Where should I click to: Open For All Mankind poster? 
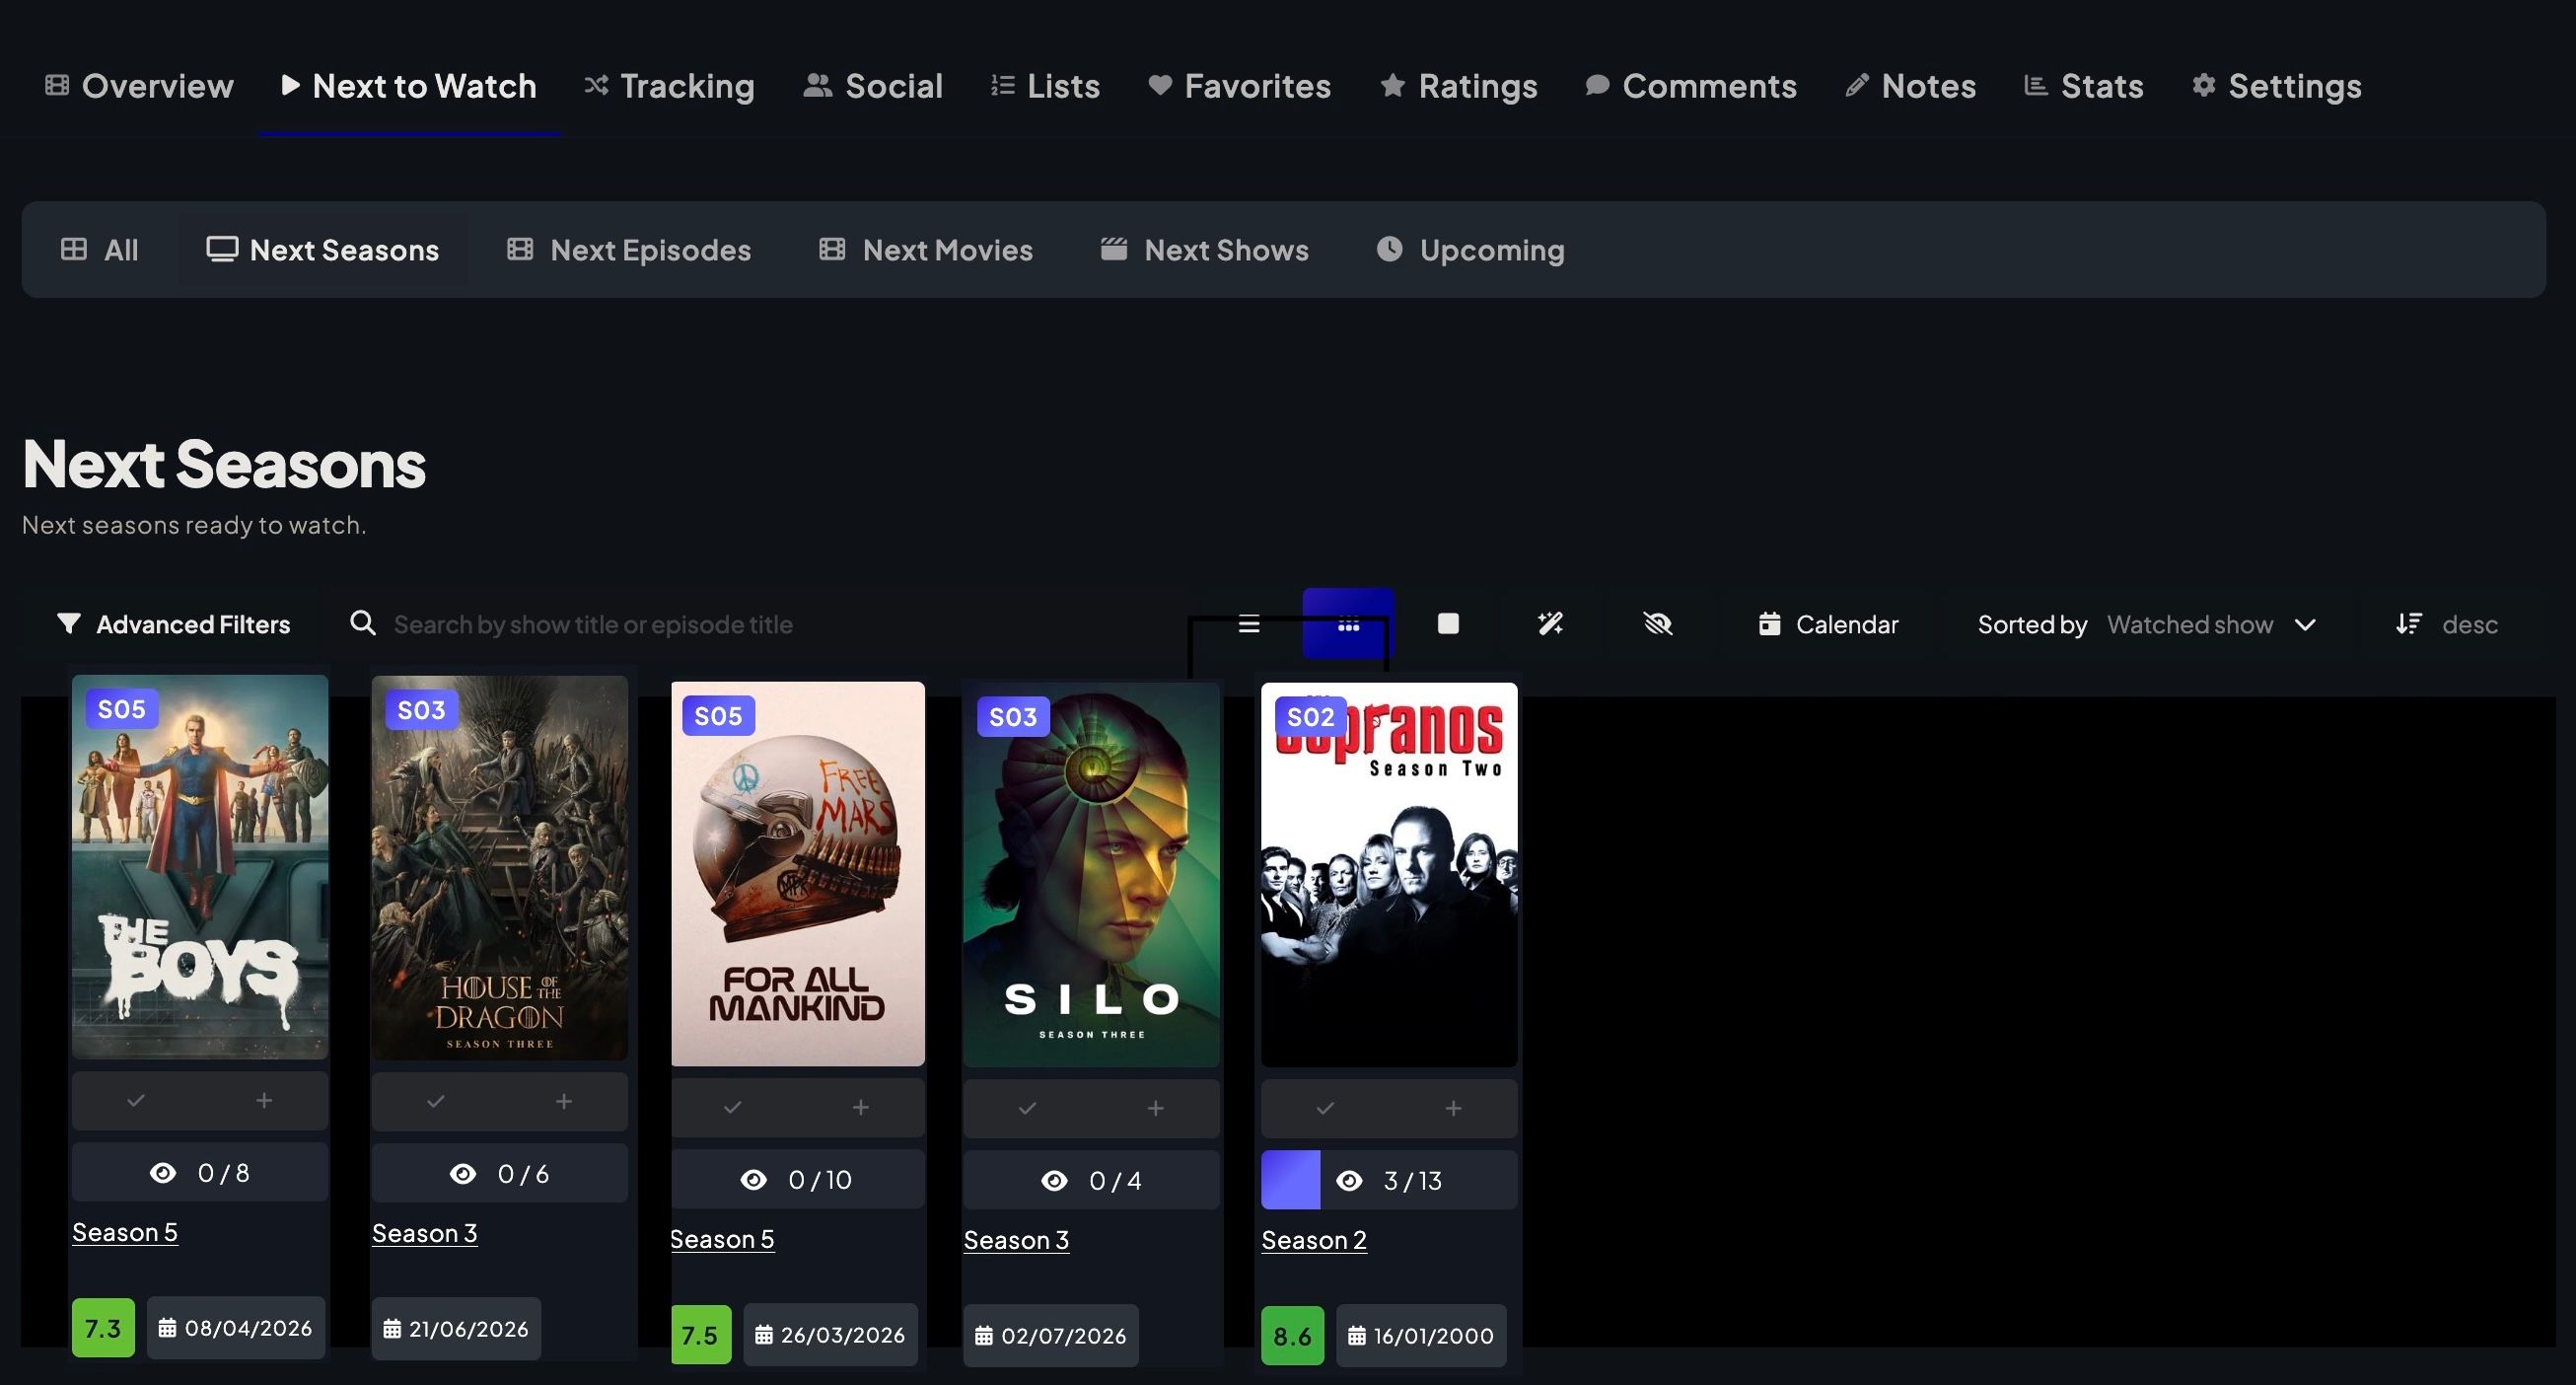(798, 873)
